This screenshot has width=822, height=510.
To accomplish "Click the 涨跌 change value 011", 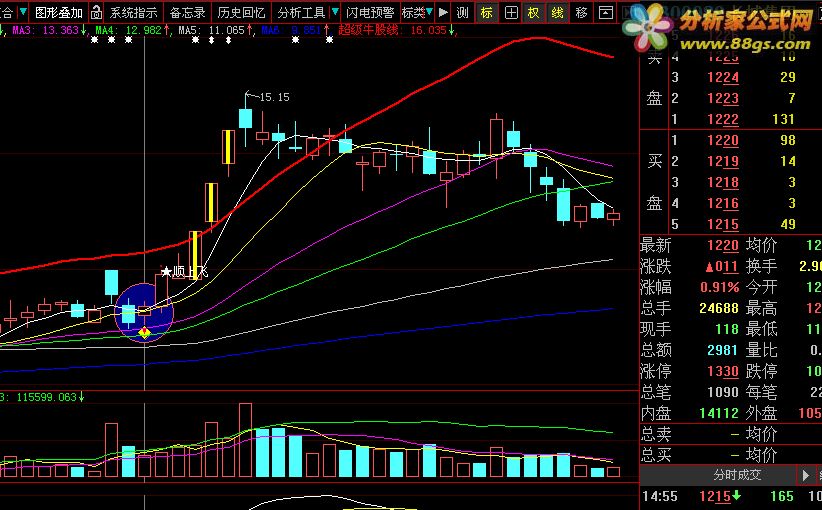I will pyautogui.click(x=722, y=266).
